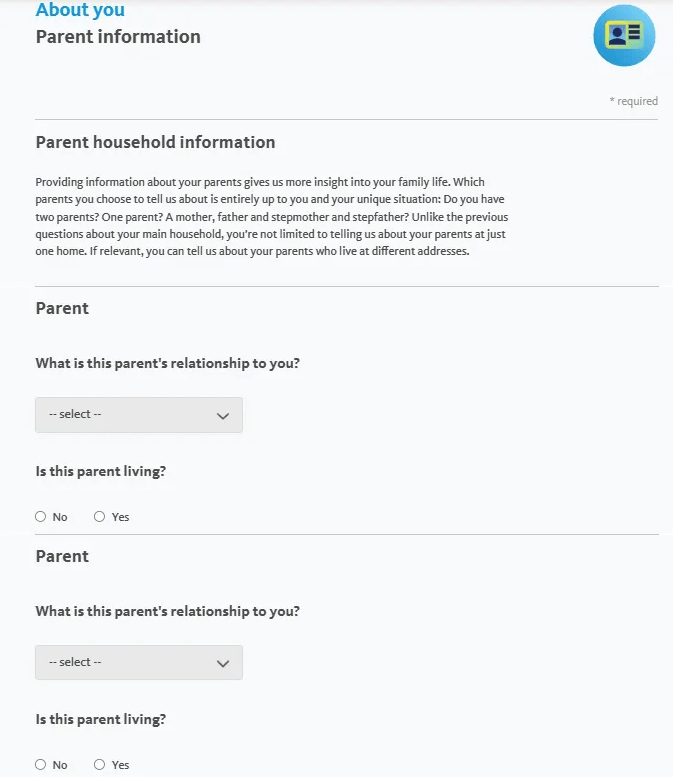The image size is (673, 777).
Task: Click the second 'Is this parent living?' label
Action: (x=101, y=719)
